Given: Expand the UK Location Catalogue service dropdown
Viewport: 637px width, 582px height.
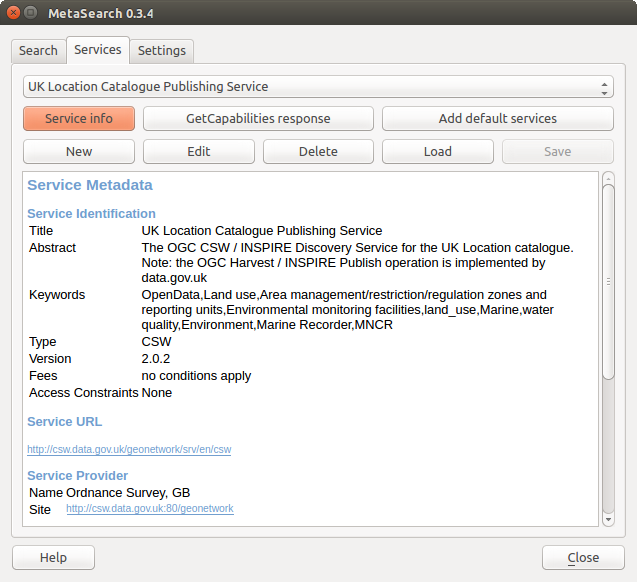Looking at the screenshot, I should click(318, 87).
